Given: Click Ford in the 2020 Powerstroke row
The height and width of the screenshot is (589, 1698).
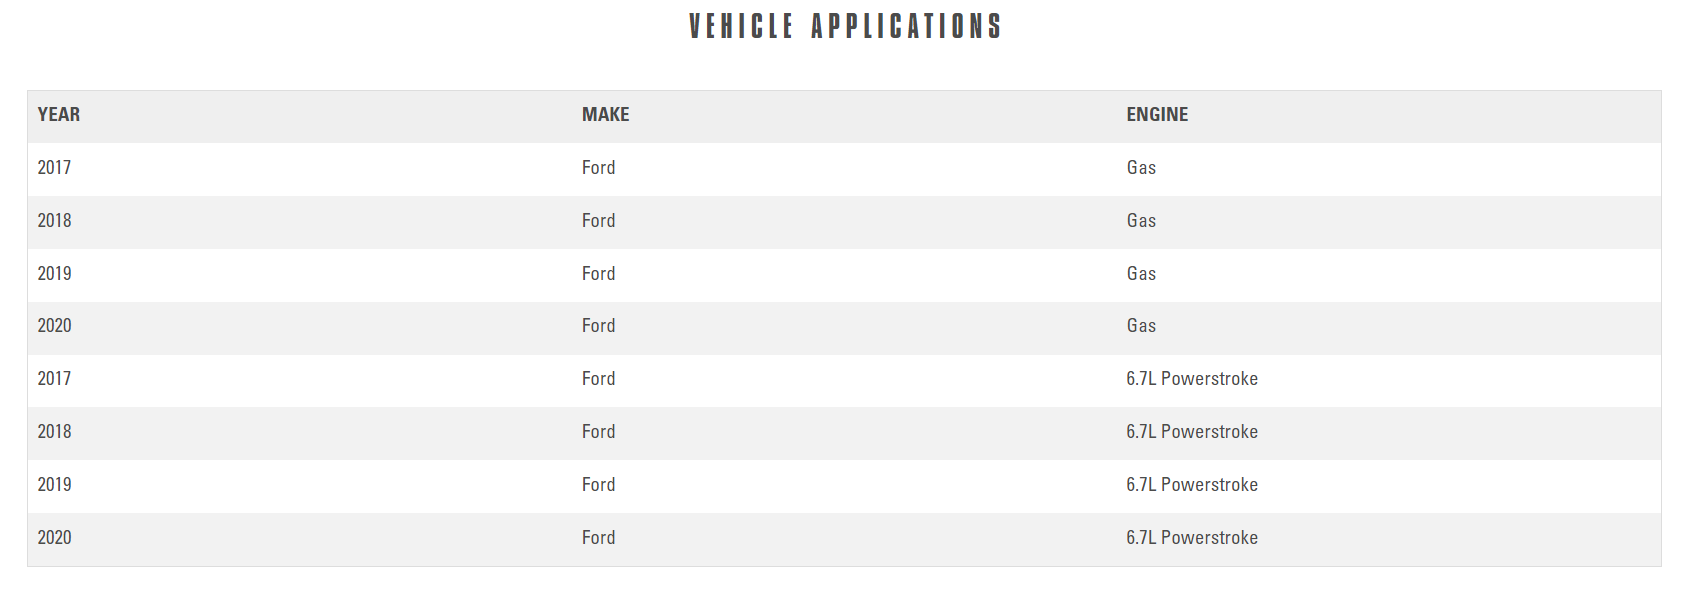Looking at the screenshot, I should tap(598, 538).
